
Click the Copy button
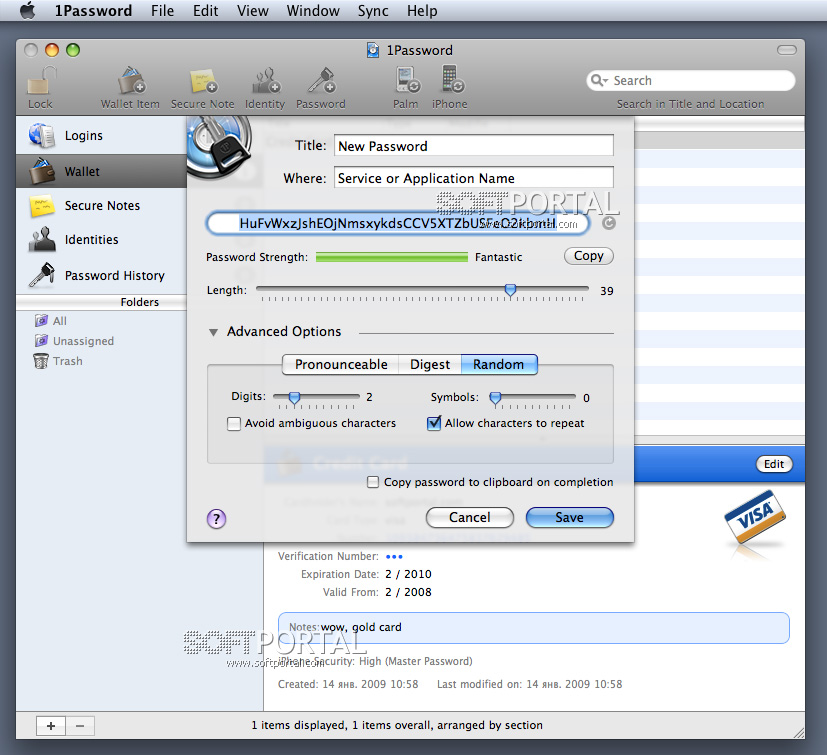click(589, 256)
